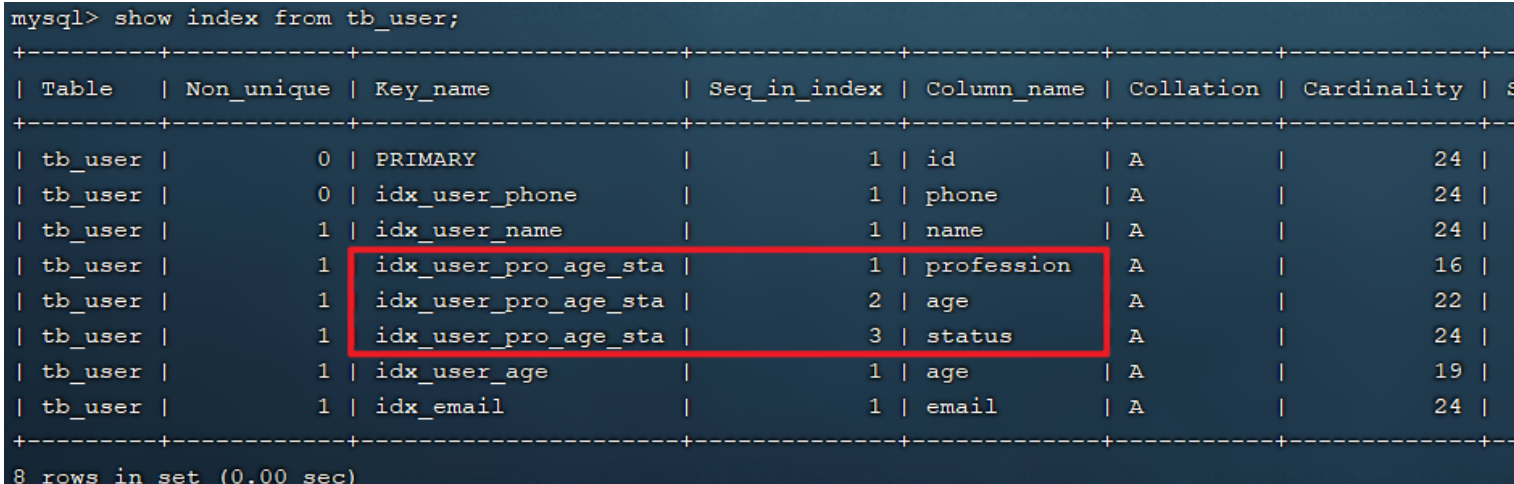
Task: Click the '8 rows in set' result line
Action: coord(182,475)
